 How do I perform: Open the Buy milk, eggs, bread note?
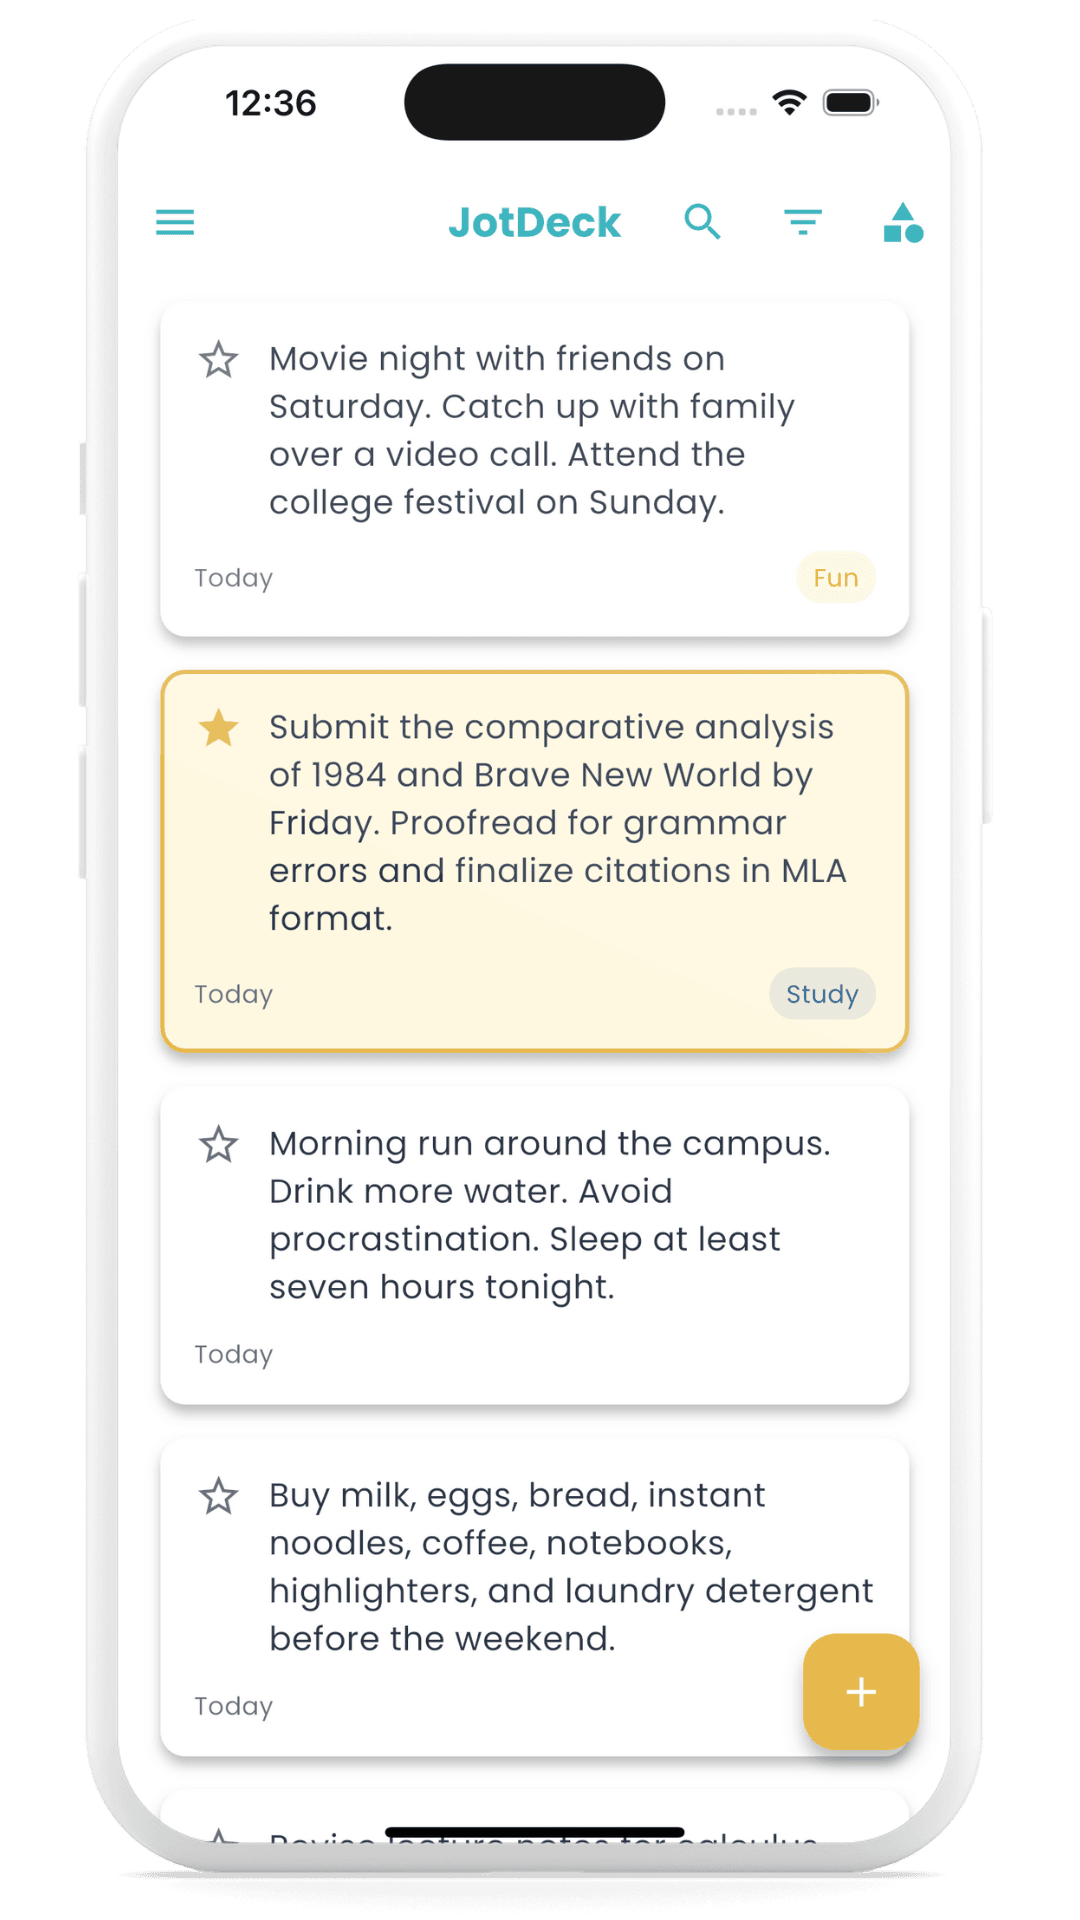coord(535,1598)
